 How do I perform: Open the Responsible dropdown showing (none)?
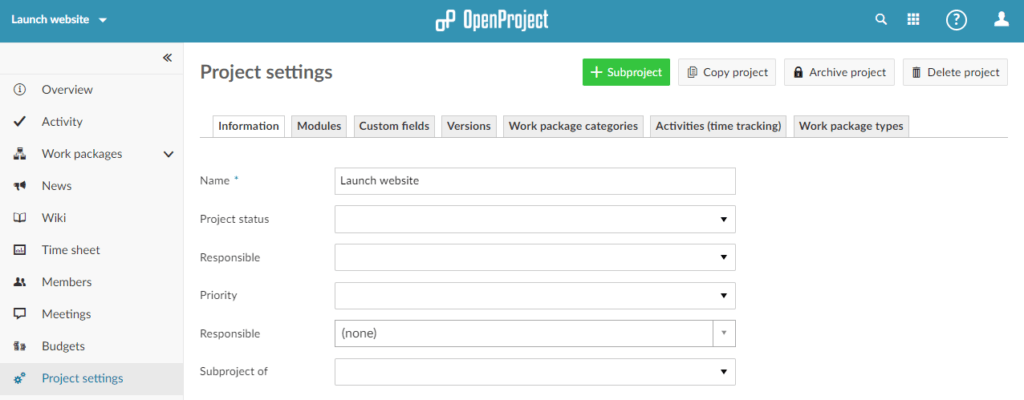tap(535, 333)
